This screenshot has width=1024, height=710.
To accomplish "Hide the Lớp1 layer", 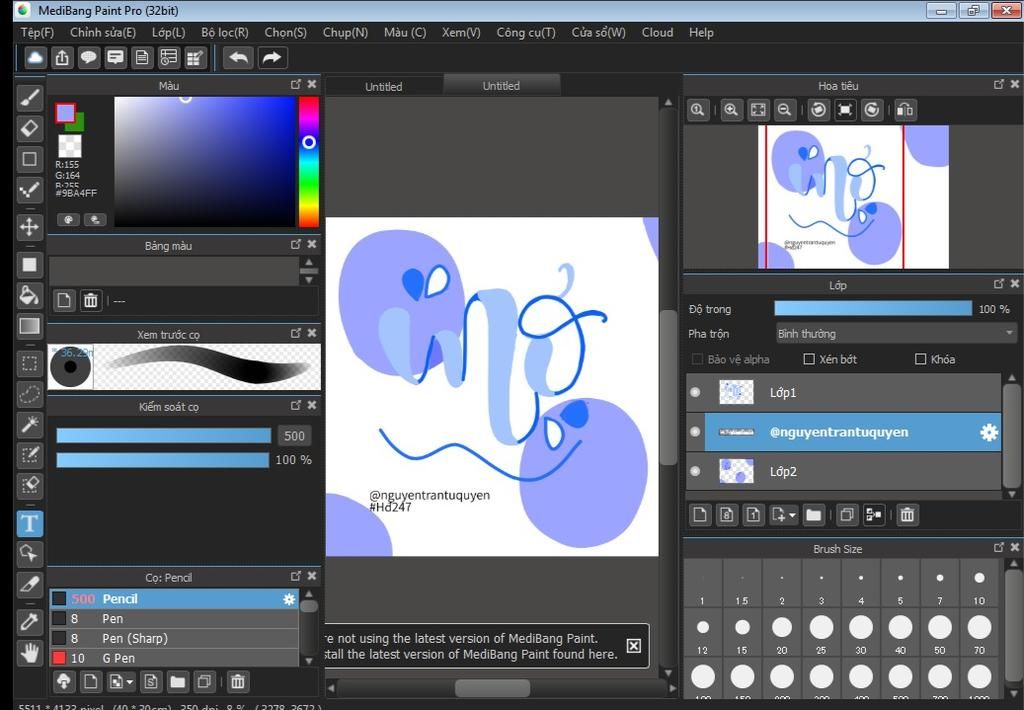I will click(x=695, y=392).
